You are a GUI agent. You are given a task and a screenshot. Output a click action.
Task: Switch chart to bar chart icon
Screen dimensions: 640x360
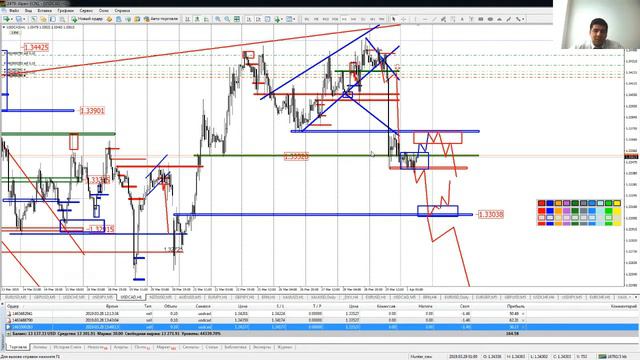187,19
